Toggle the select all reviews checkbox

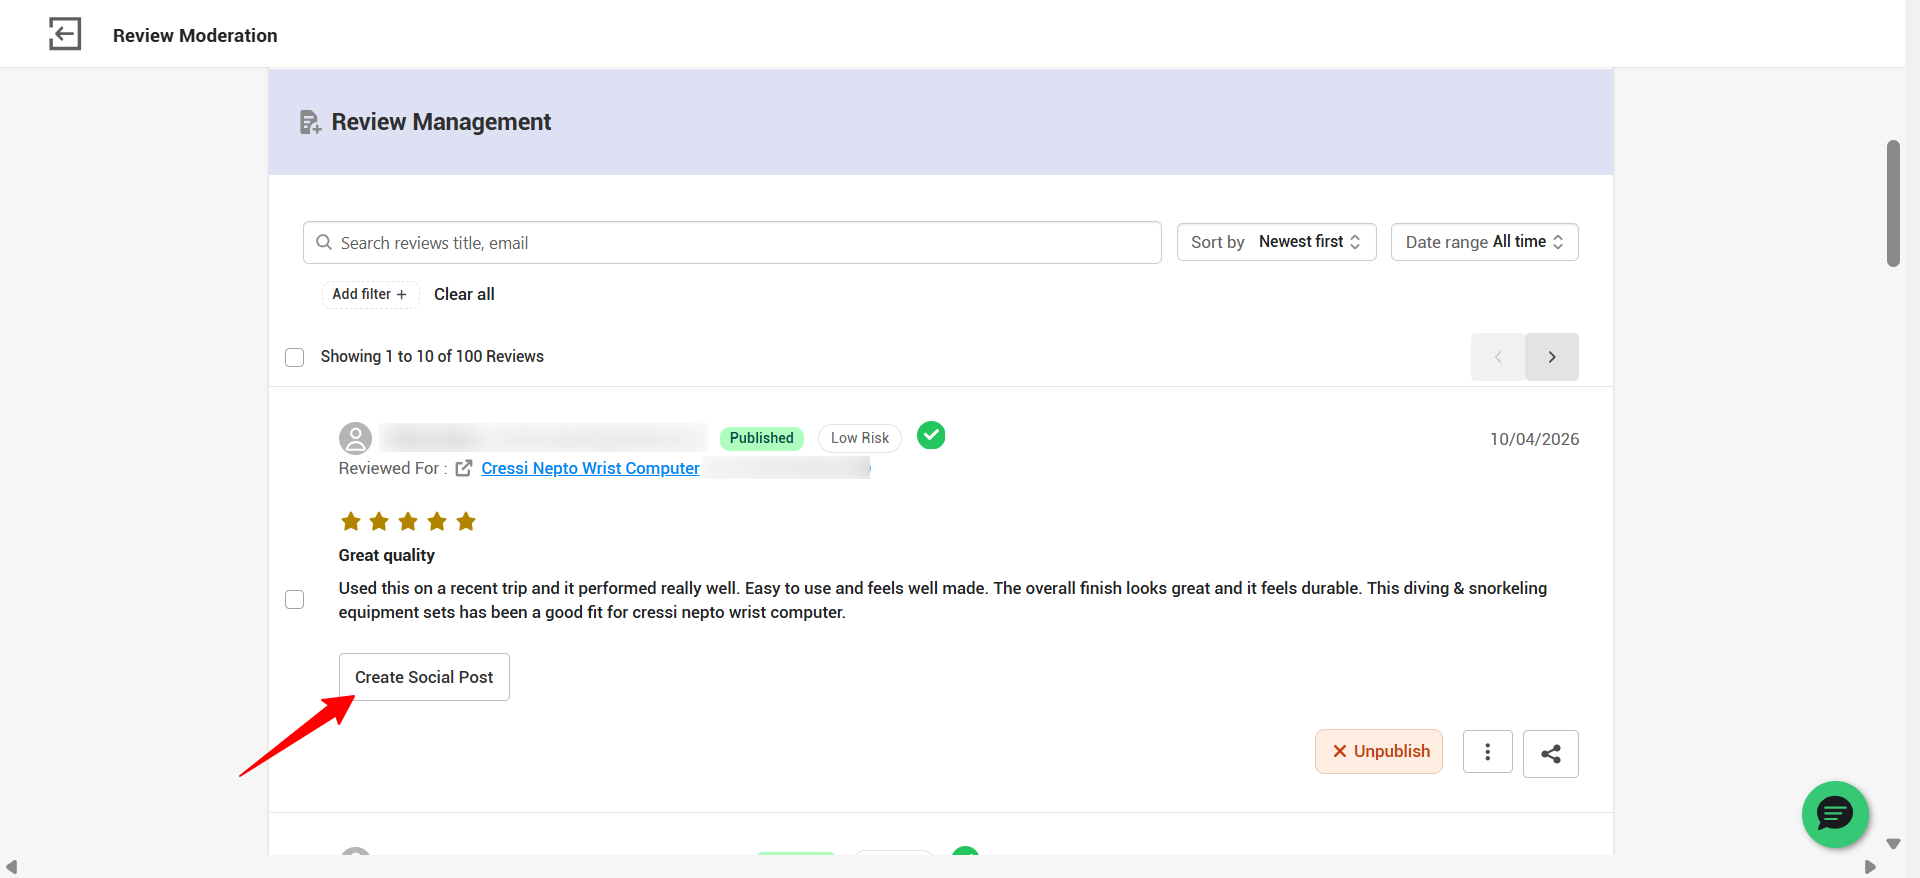tap(295, 357)
